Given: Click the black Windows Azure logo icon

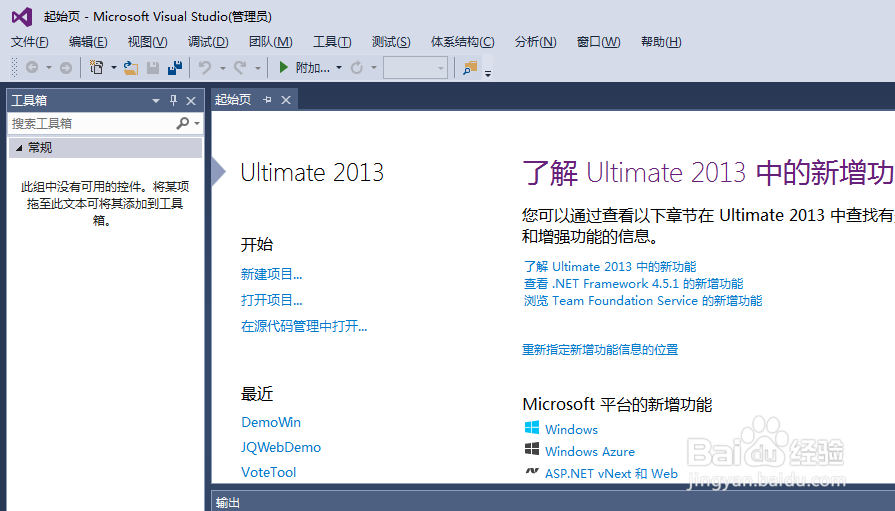Looking at the screenshot, I should click(532, 449).
